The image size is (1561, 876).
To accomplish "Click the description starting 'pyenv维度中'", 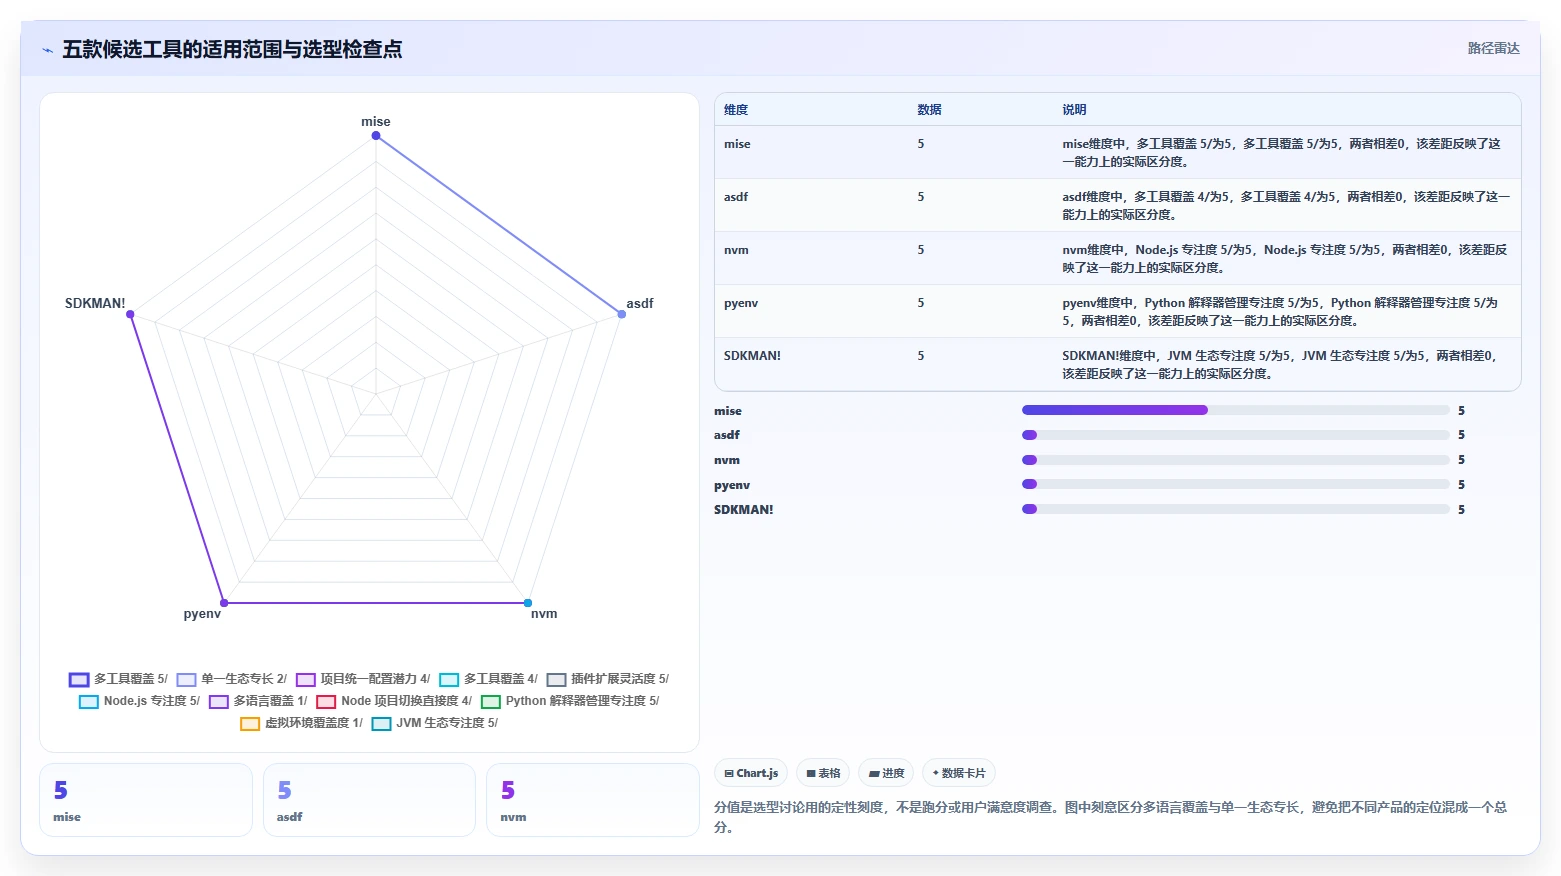I will 1280,312.
